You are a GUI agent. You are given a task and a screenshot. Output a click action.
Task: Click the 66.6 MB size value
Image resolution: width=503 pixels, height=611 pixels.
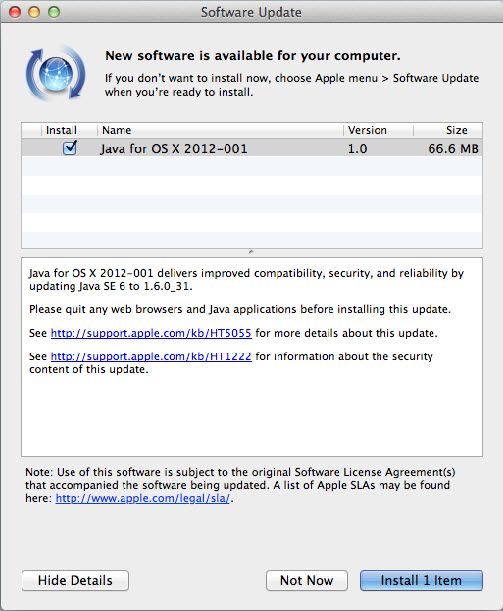(454, 148)
